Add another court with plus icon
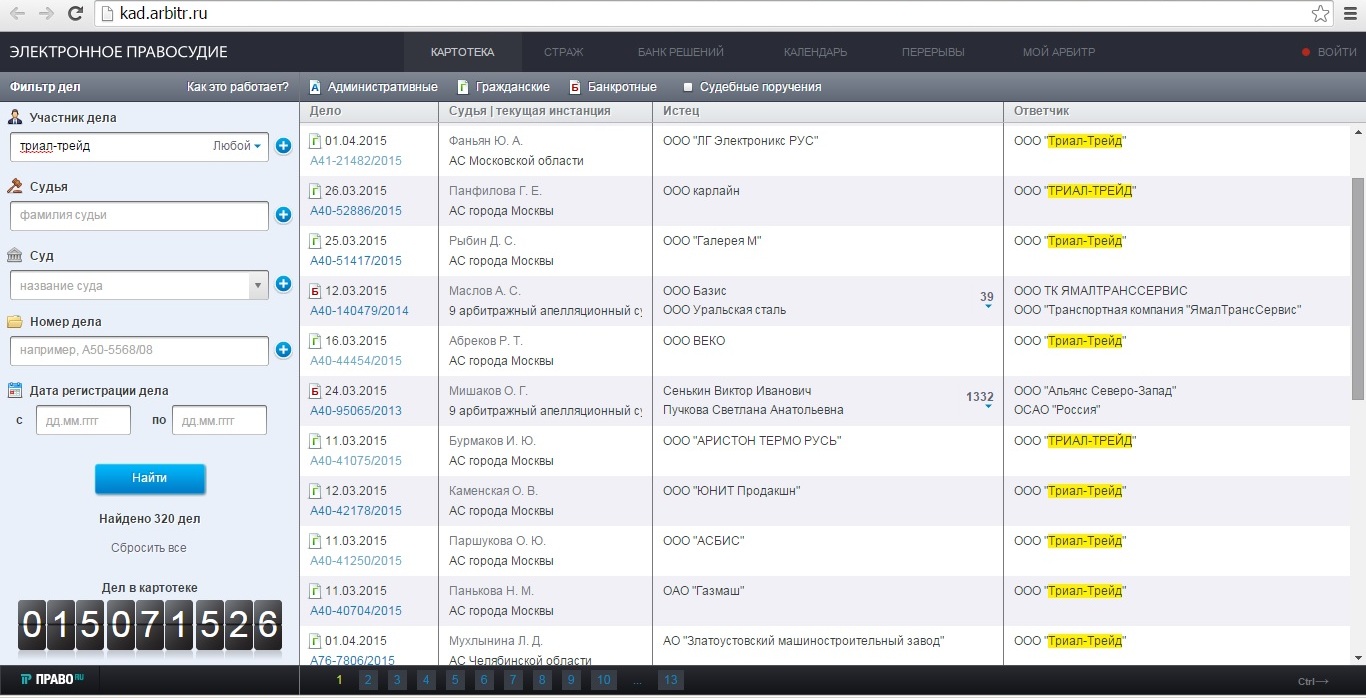Screen dimensions: 1366x698 (x=283, y=285)
